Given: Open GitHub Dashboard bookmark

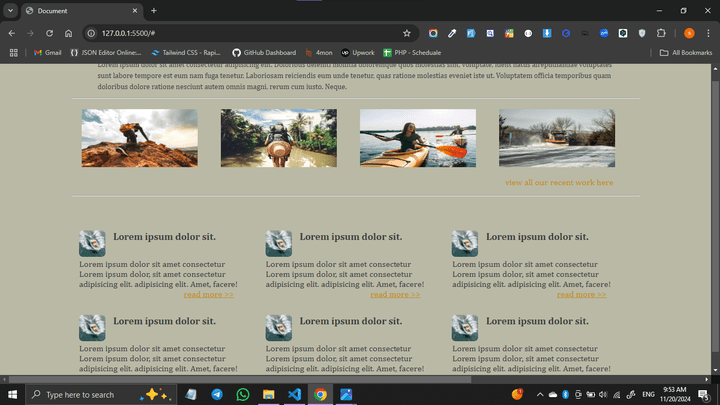Looking at the screenshot, I should click(x=264, y=53).
